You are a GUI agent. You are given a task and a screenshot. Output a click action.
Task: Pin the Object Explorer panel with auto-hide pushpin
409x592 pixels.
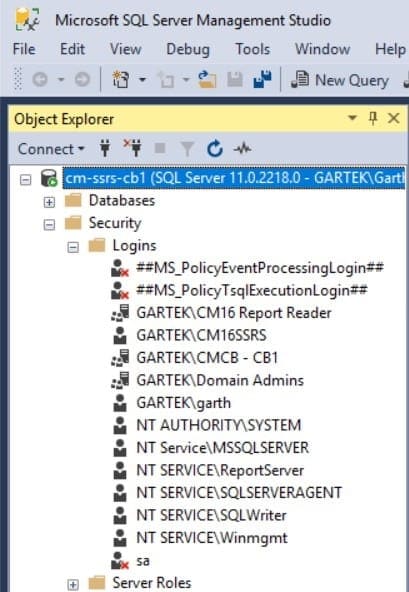[373, 119]
